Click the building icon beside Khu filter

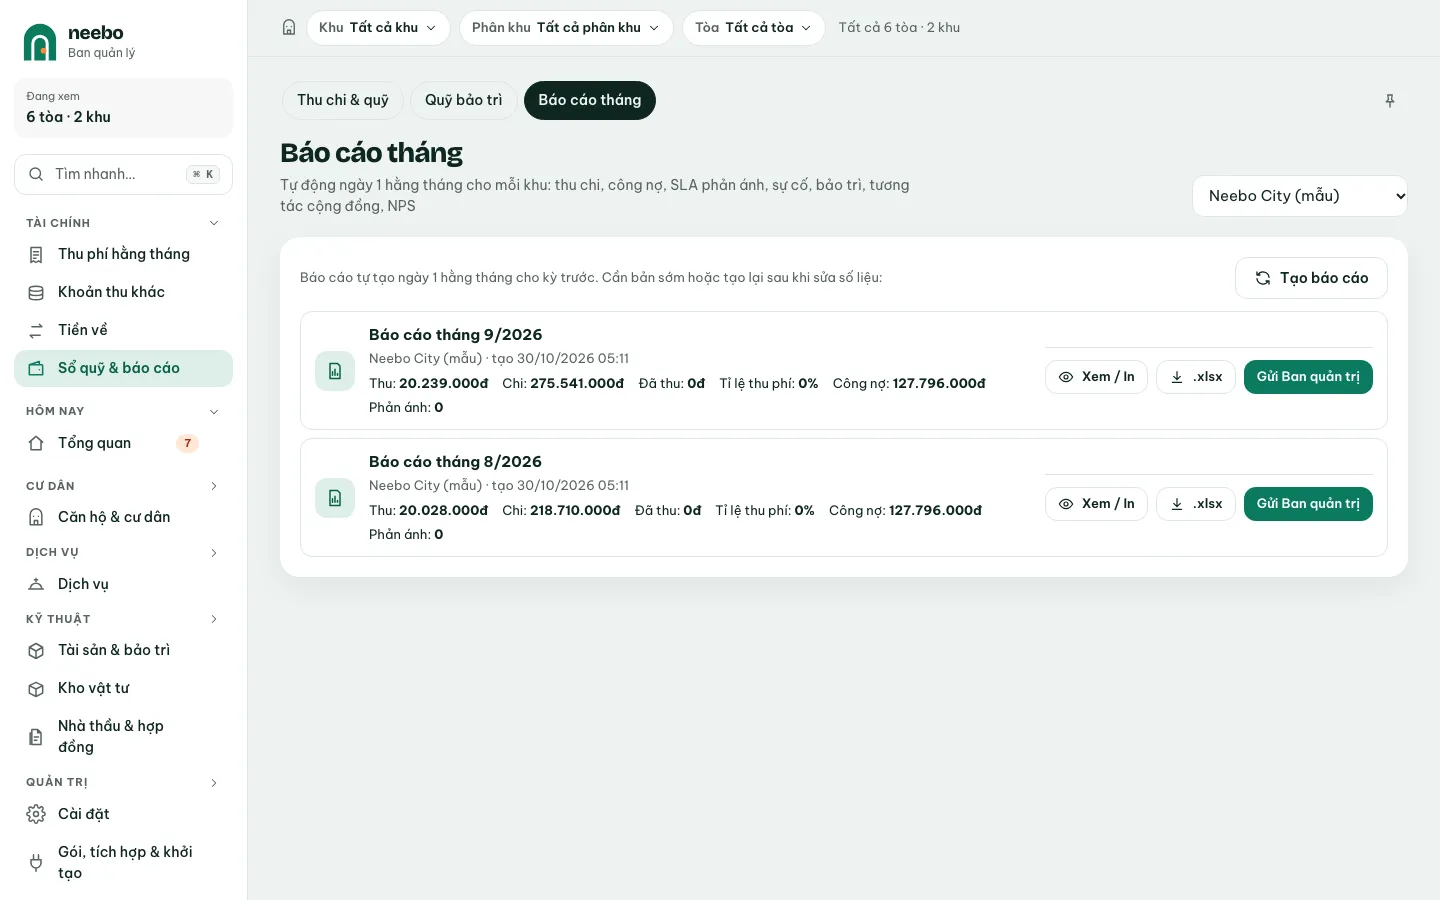click(x=289, y=28)
